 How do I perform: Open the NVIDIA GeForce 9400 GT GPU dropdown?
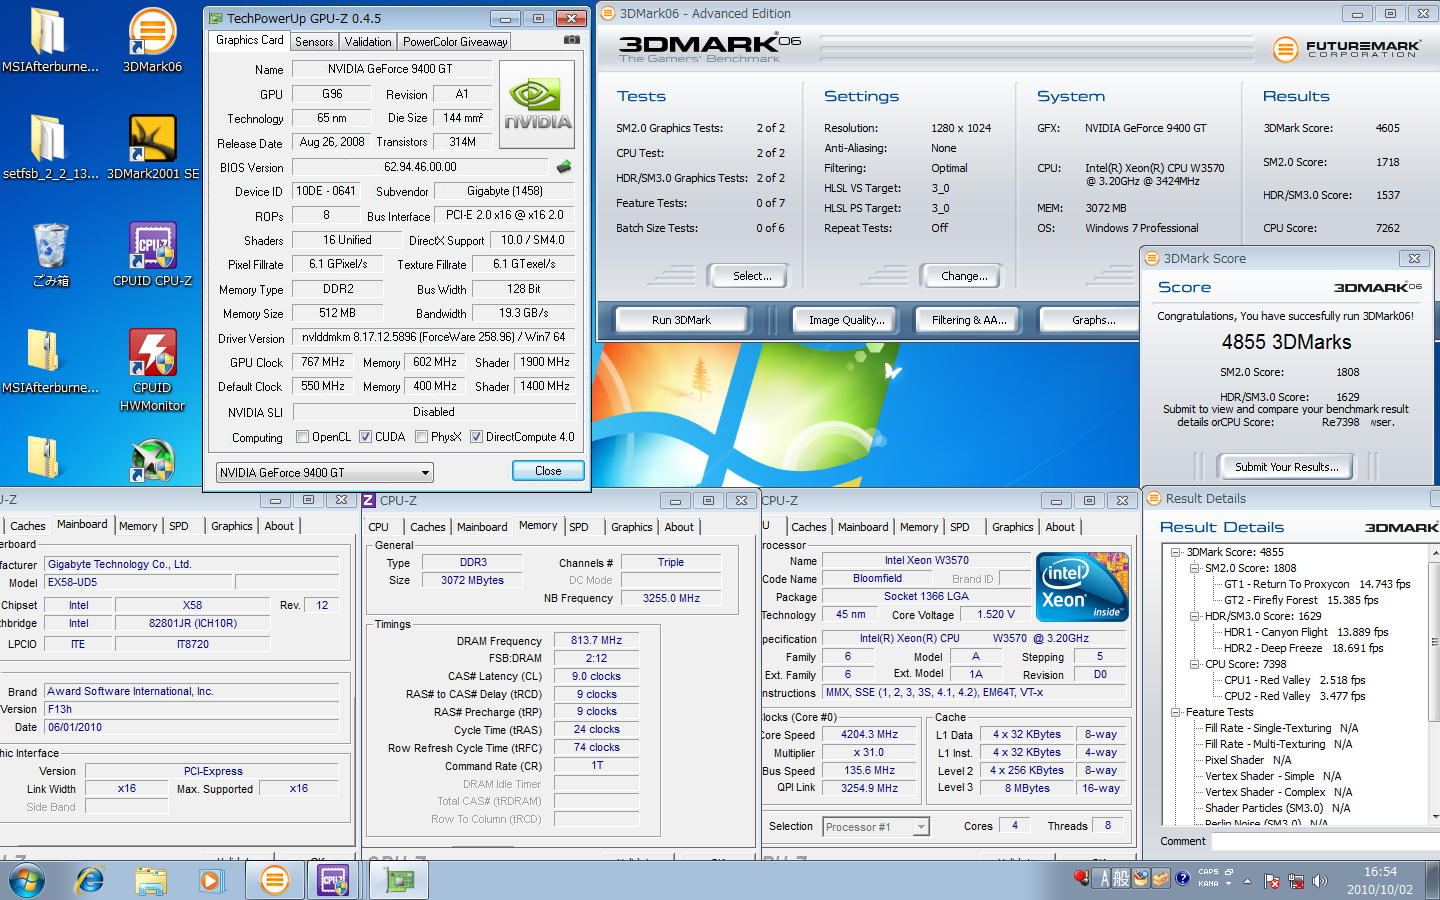325,472
